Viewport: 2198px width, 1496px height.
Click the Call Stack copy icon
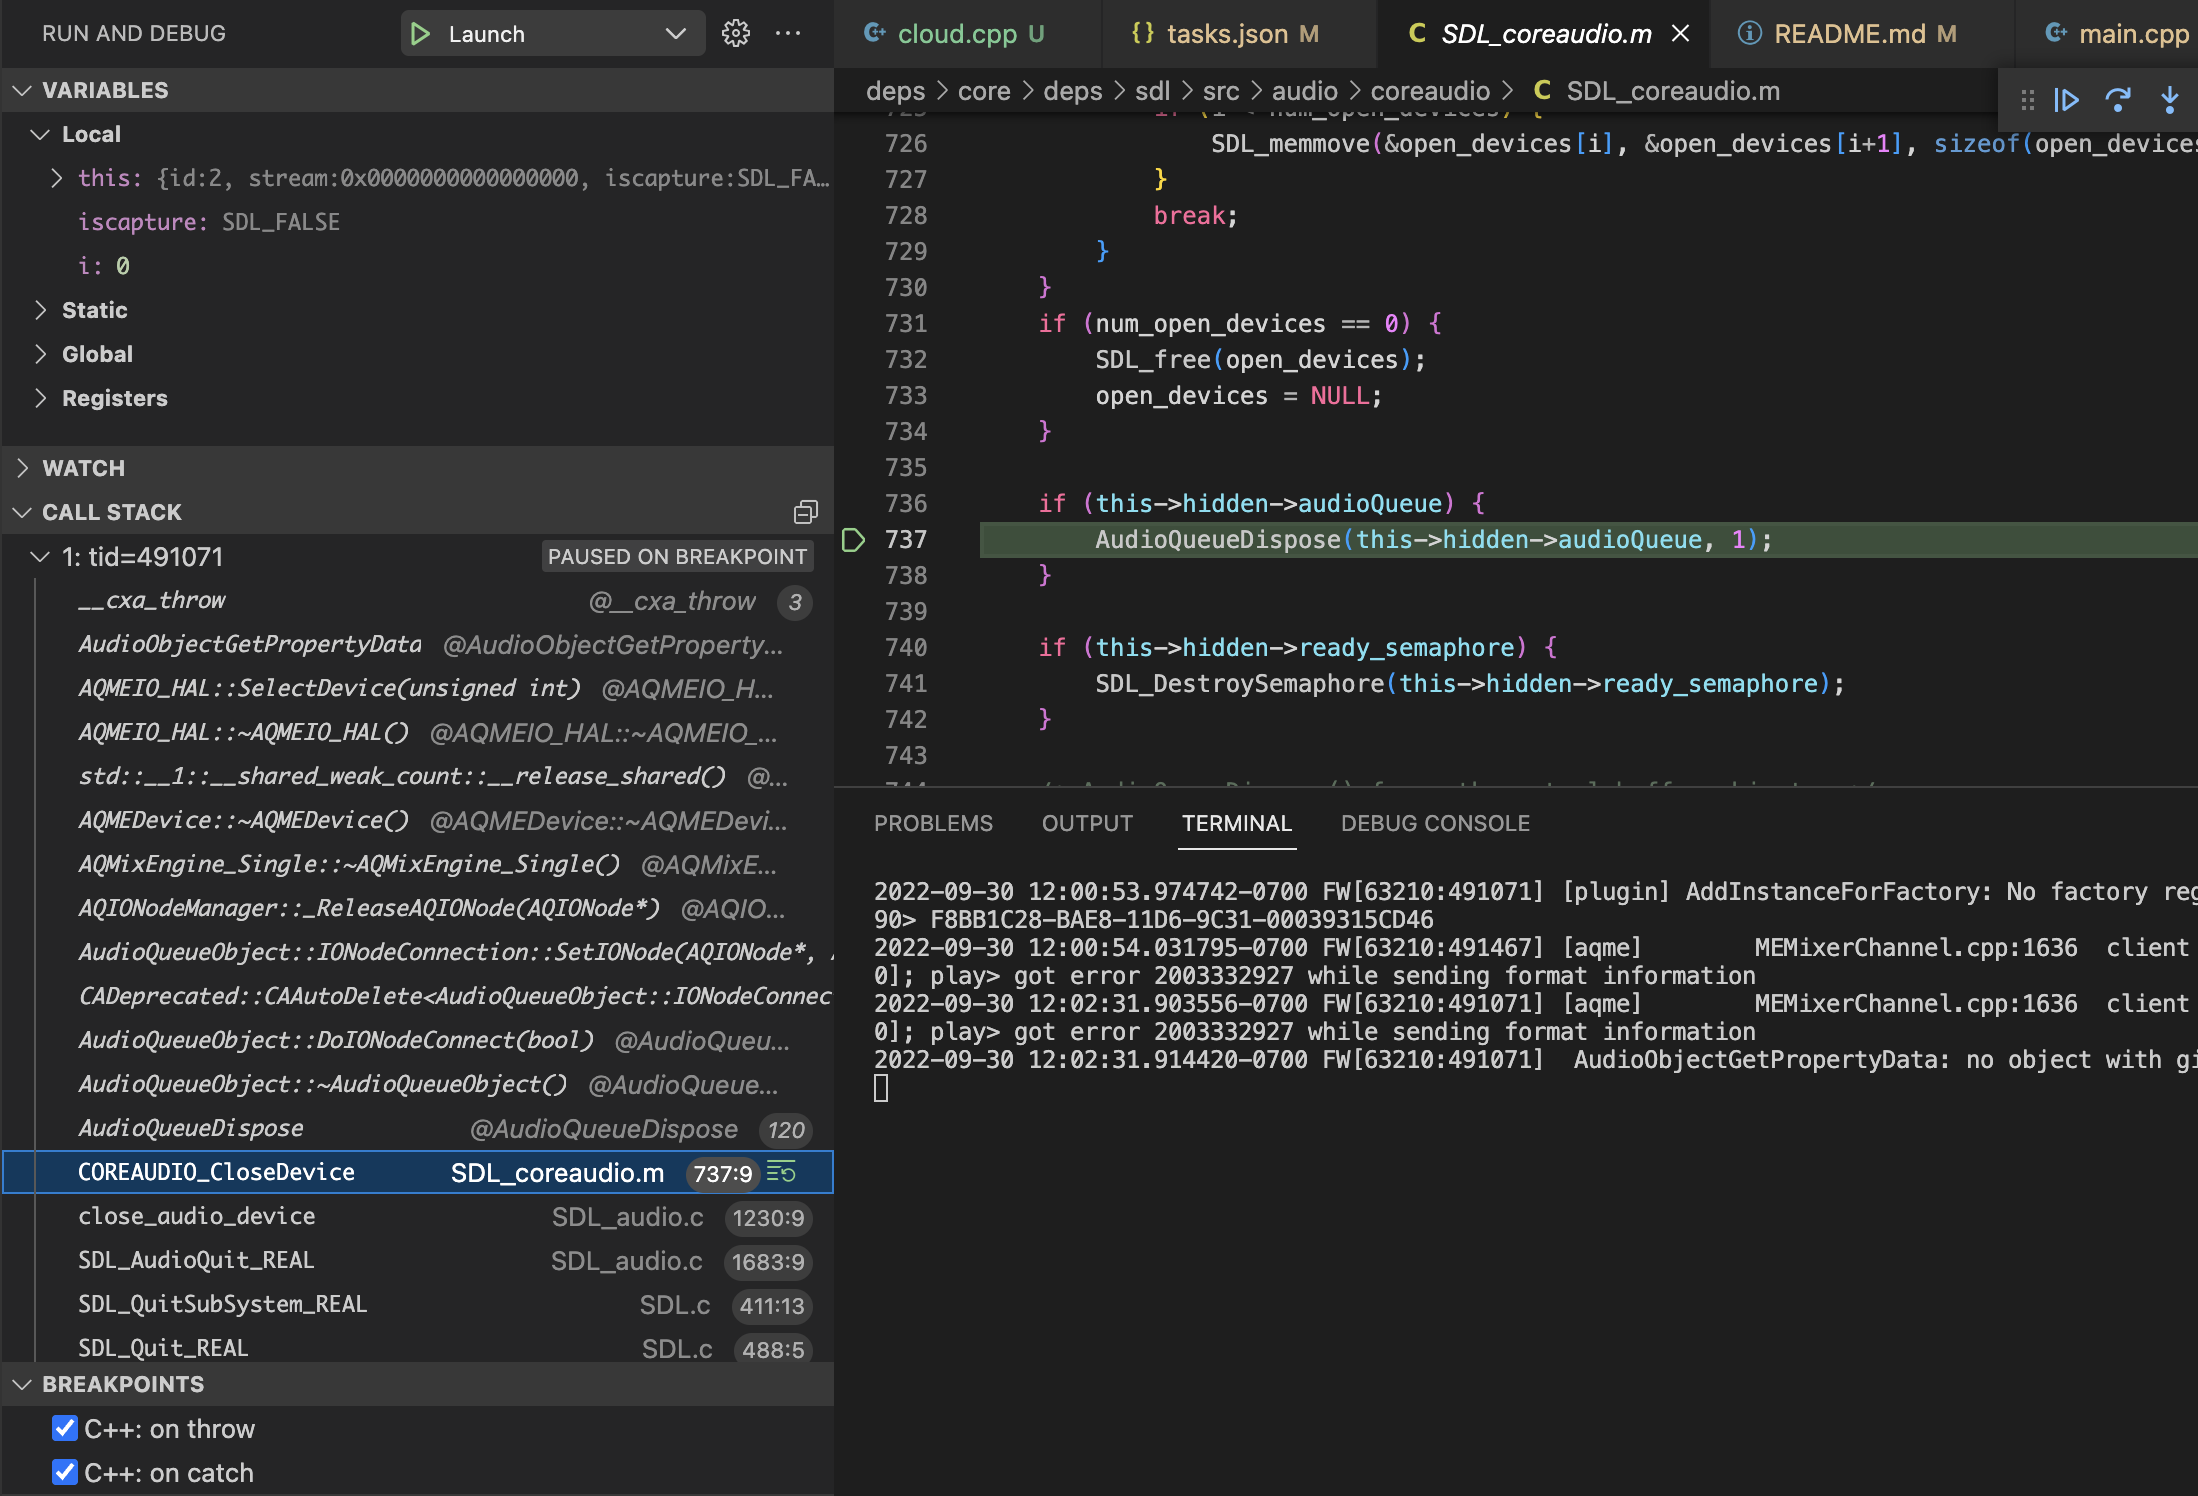tap(805, 512)
